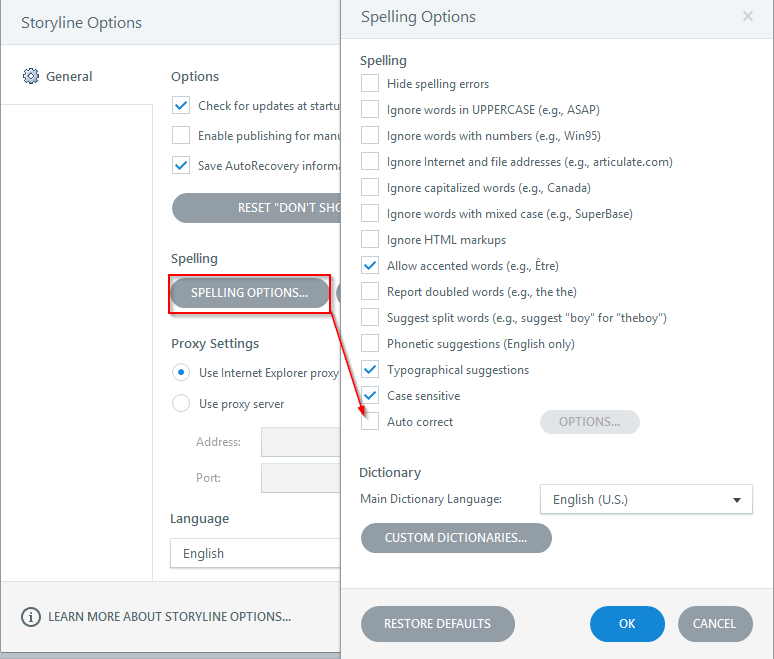Viewport: 774px width, 659px height.
Task: Toggle Case sensitive checkbox
Action: 370,395
